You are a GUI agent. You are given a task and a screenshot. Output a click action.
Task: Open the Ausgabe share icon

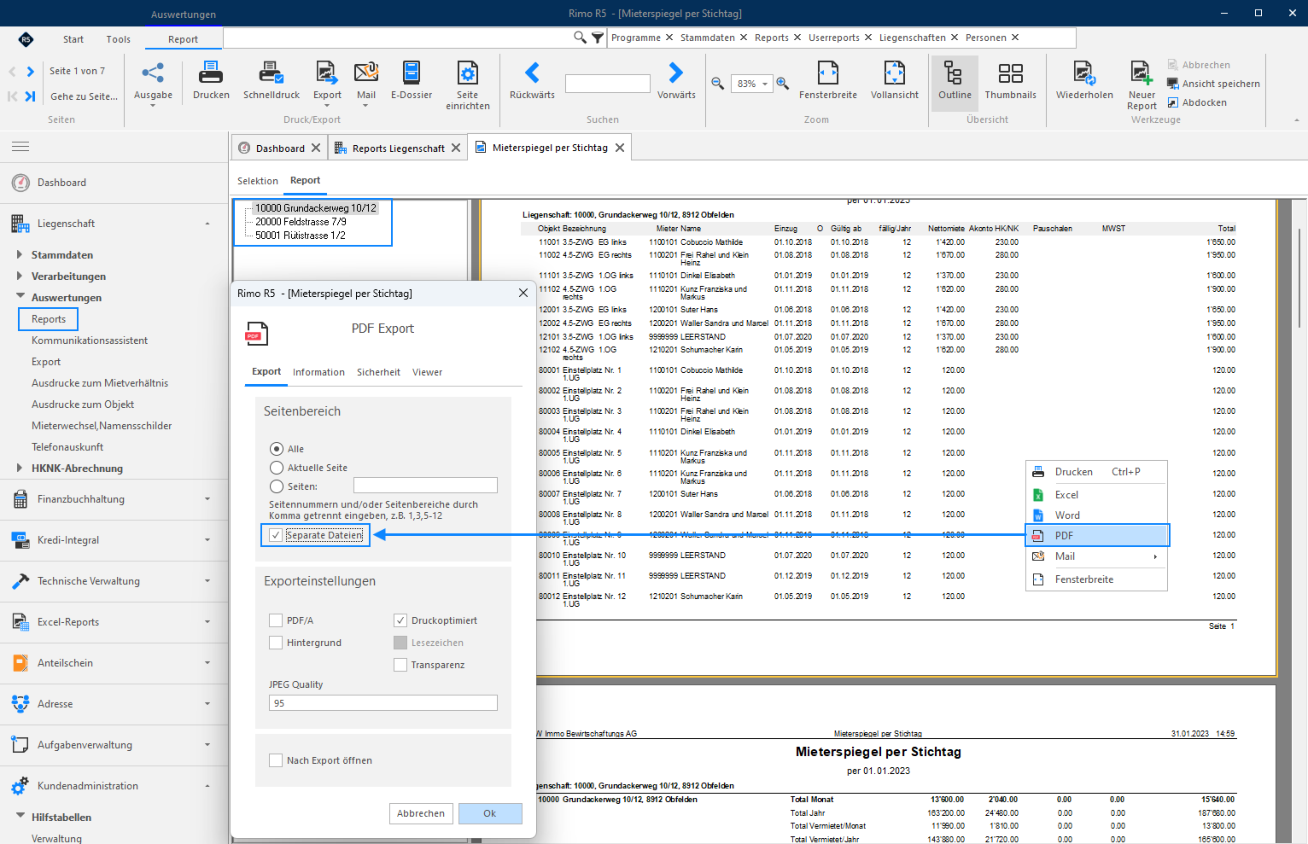click(153, 73)
